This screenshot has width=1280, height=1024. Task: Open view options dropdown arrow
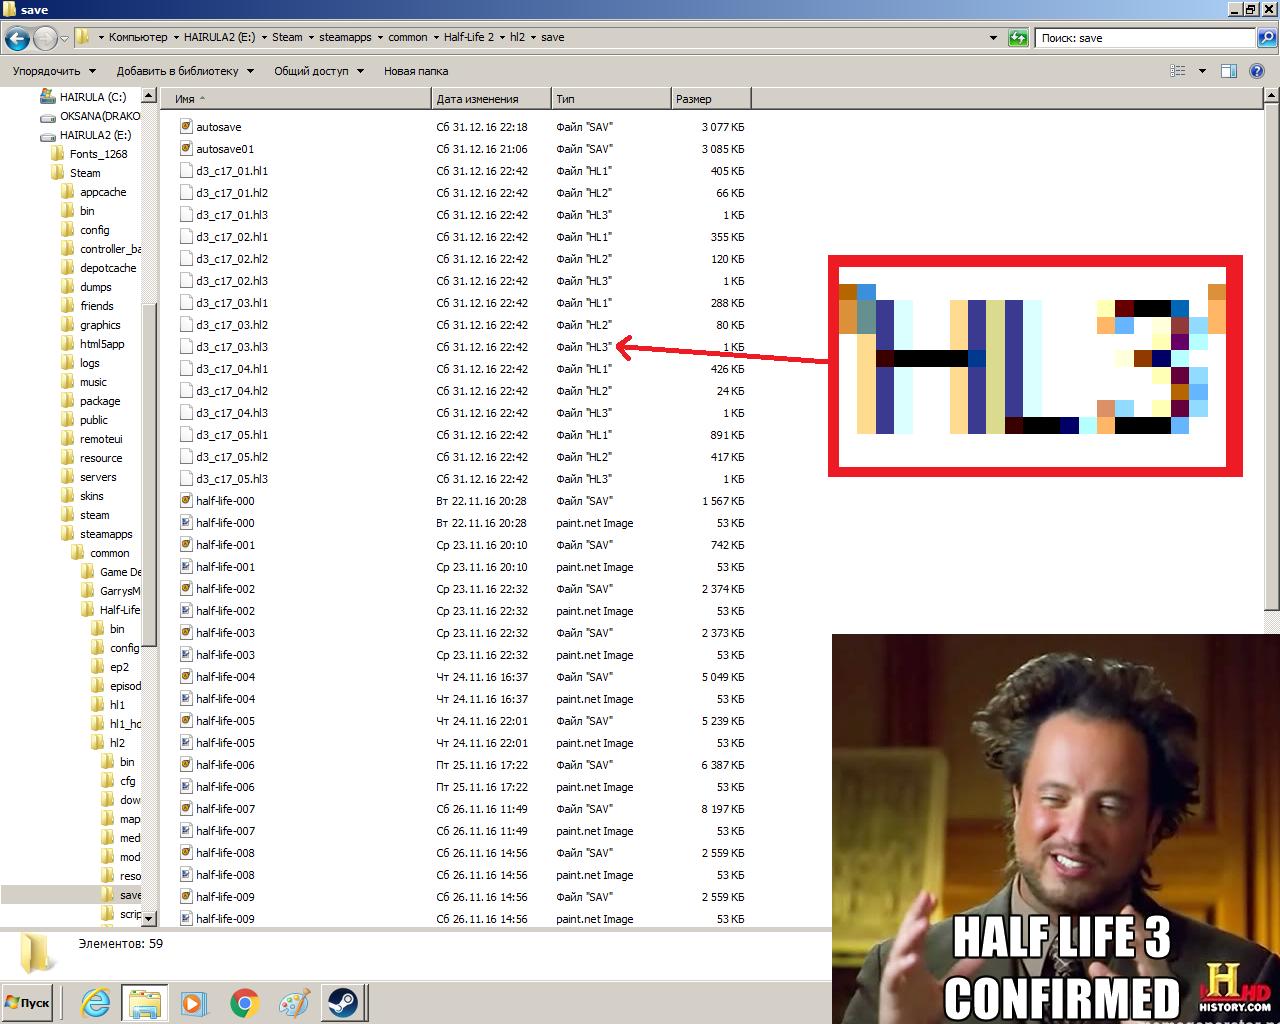(x=1202, y=71)
